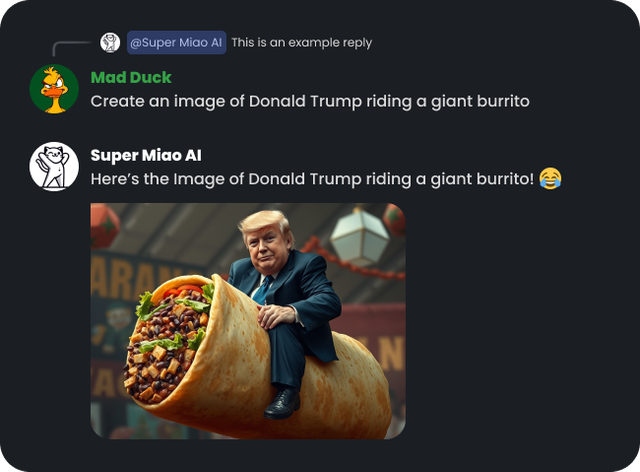Viewport: 640px width, 472px height.
Task: Click the green Mad Duck username
Action: 131,77
